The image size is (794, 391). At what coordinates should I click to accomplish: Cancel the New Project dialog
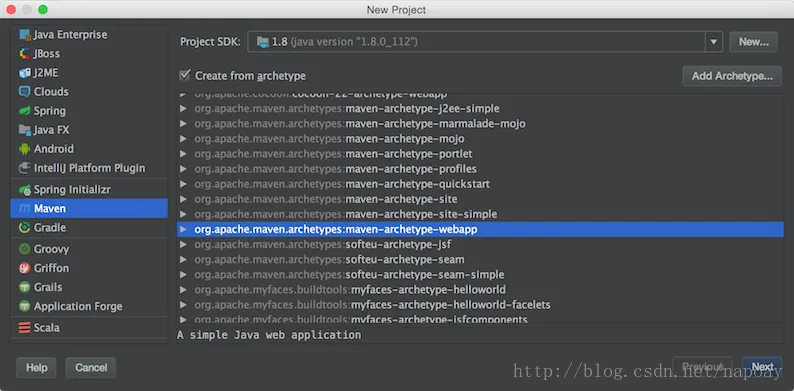click(91, 368)
